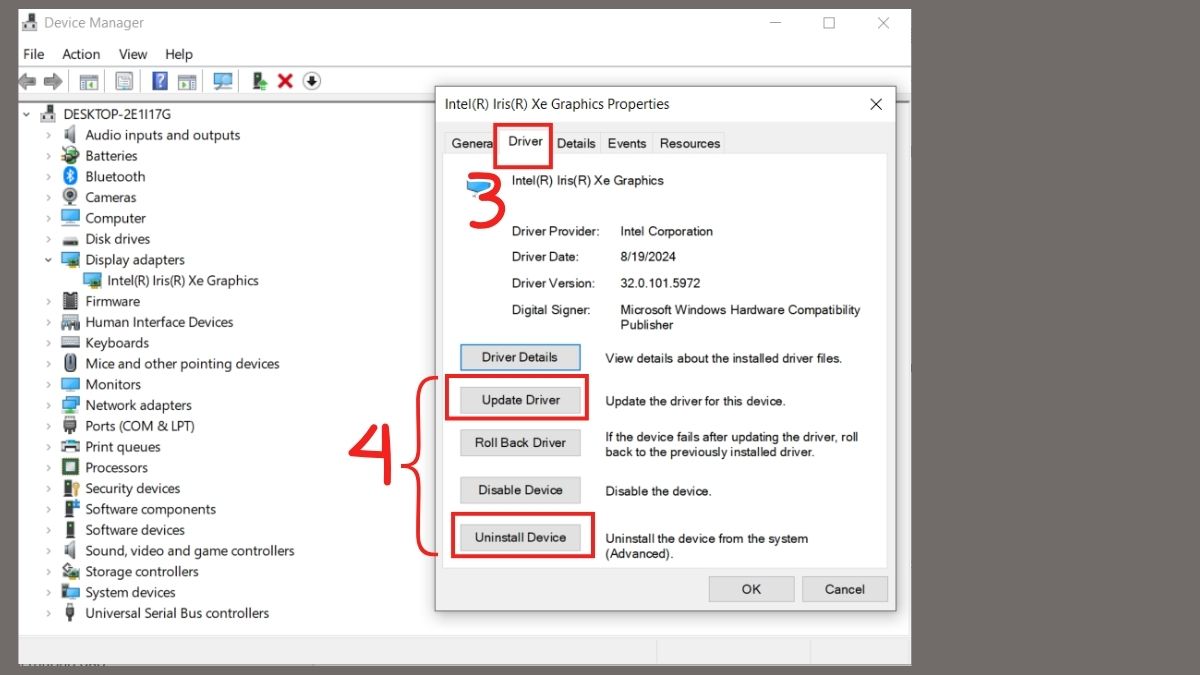Viewport: 1200px width, 675px height.
Task: Click the back navigation arrow icon
Action: click(26, 81)
